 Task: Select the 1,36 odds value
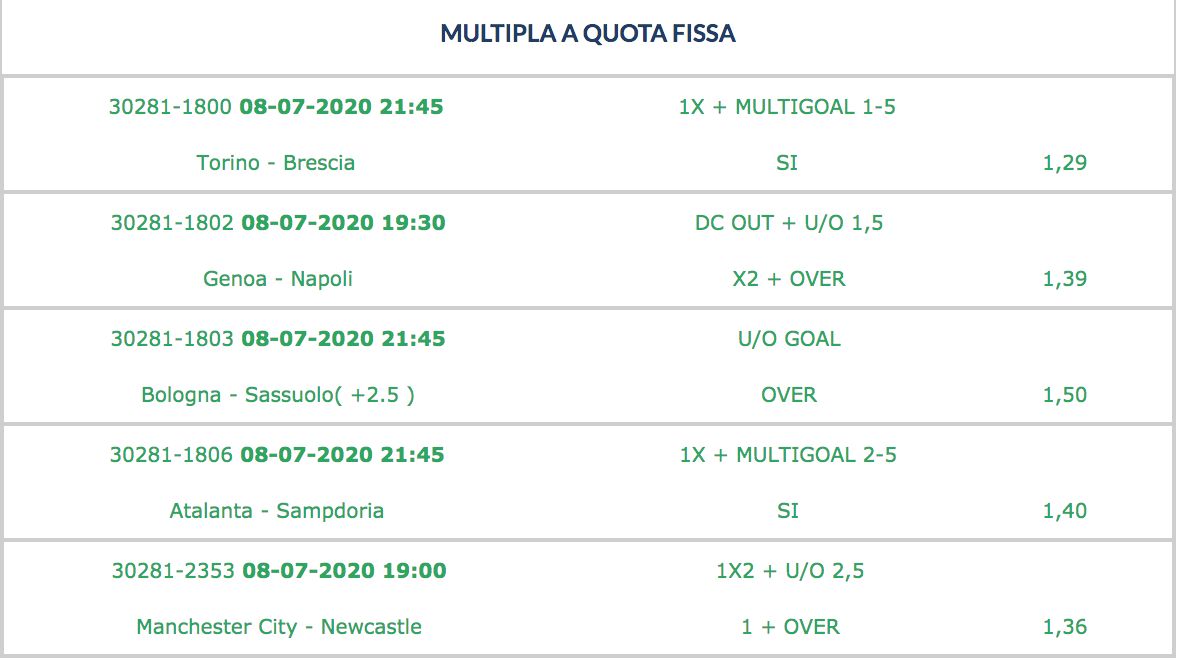1065,627
